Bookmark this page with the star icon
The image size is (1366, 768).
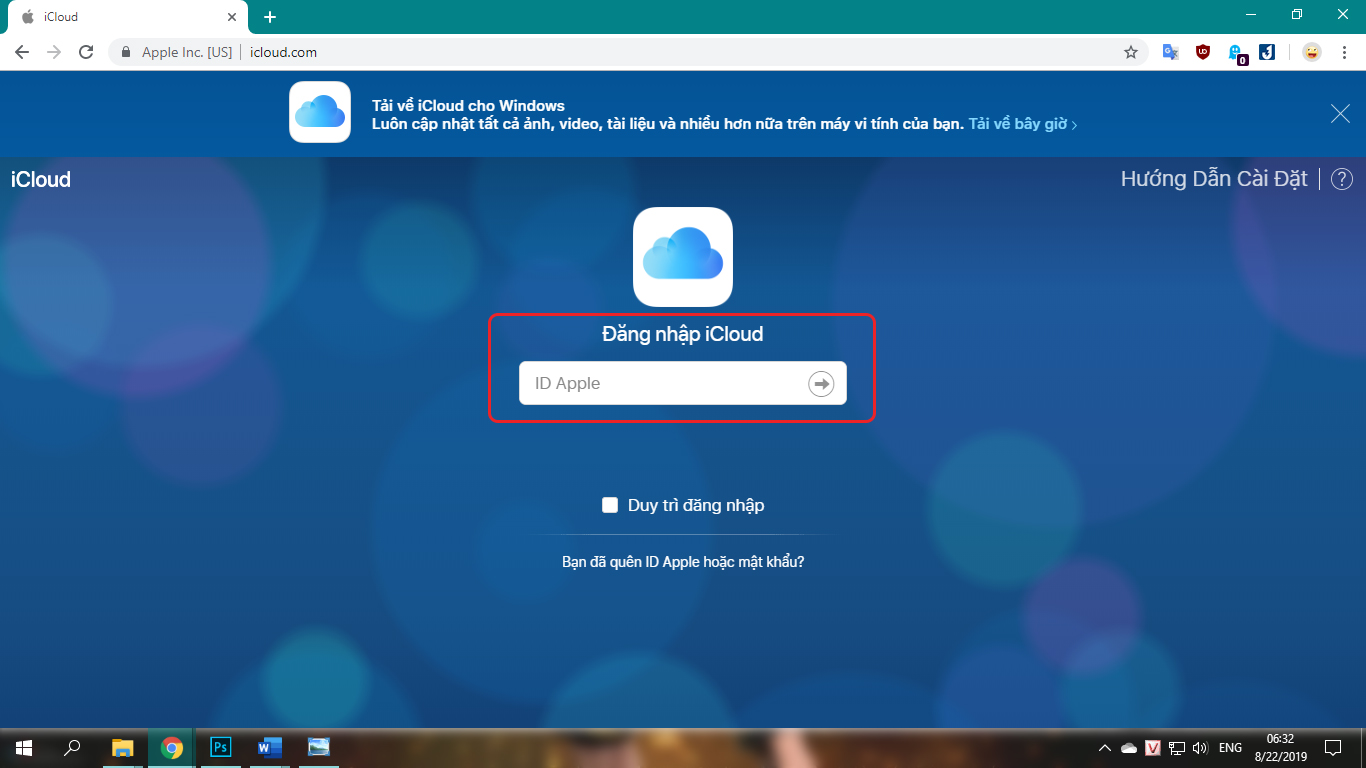[1131, 52]
